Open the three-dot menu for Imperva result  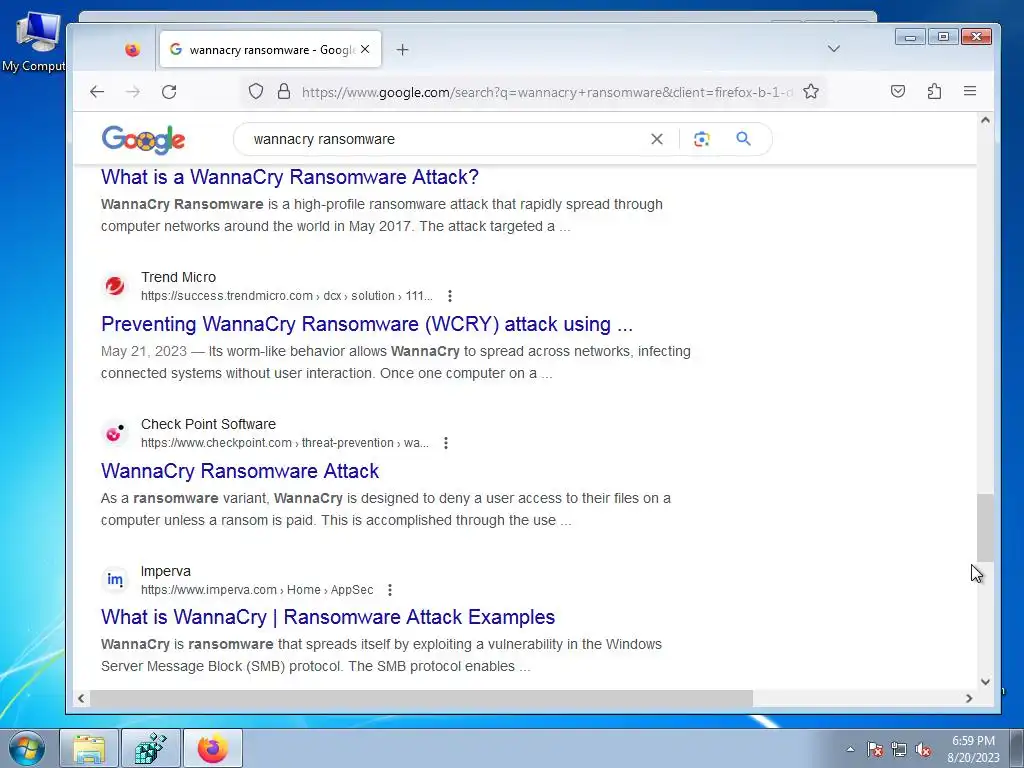tap(390, 590)
